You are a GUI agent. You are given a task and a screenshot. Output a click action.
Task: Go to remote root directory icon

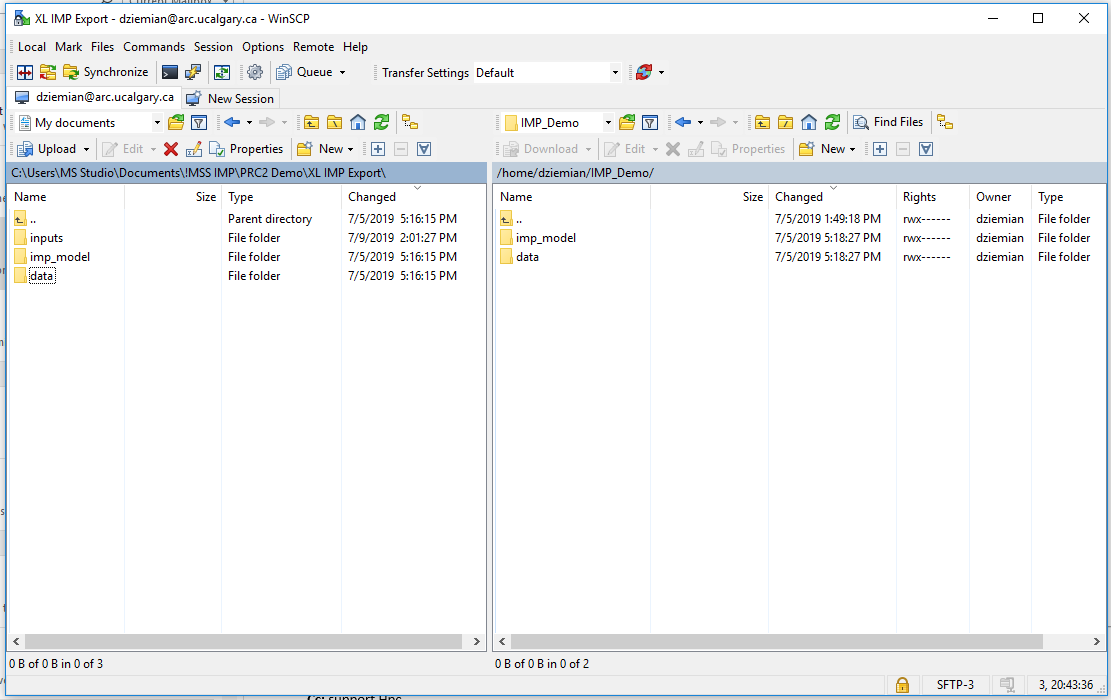click(785, 123)
